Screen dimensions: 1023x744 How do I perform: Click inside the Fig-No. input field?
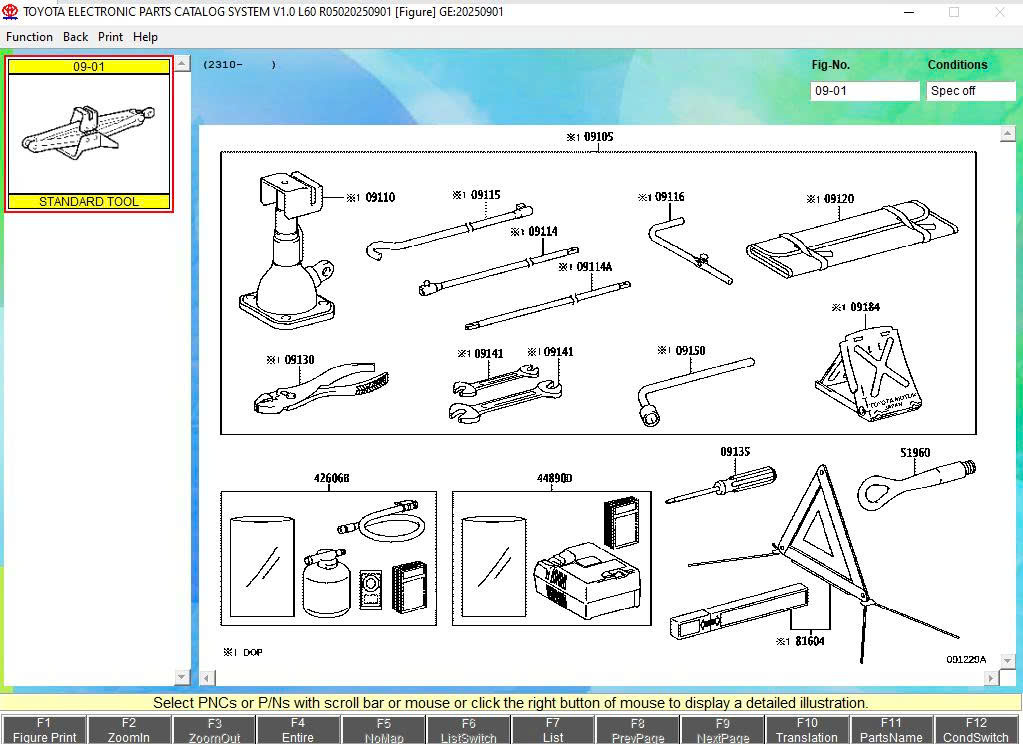[864, 90]
